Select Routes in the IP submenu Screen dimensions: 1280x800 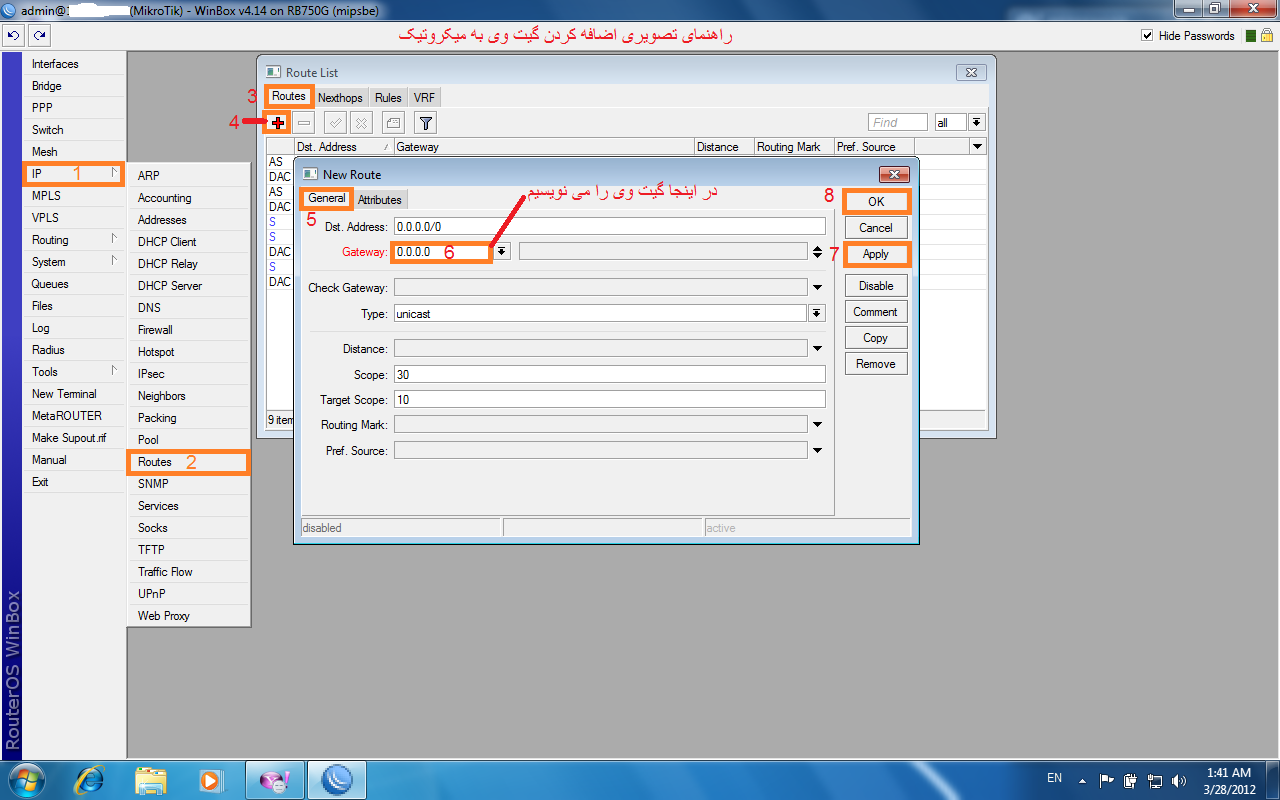(x=188, y=462)
